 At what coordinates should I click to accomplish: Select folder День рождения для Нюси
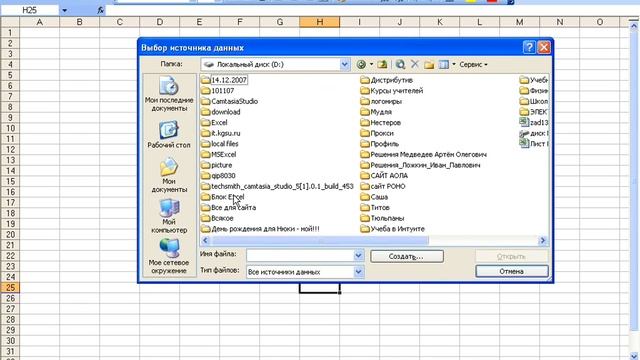pos(260,229)
